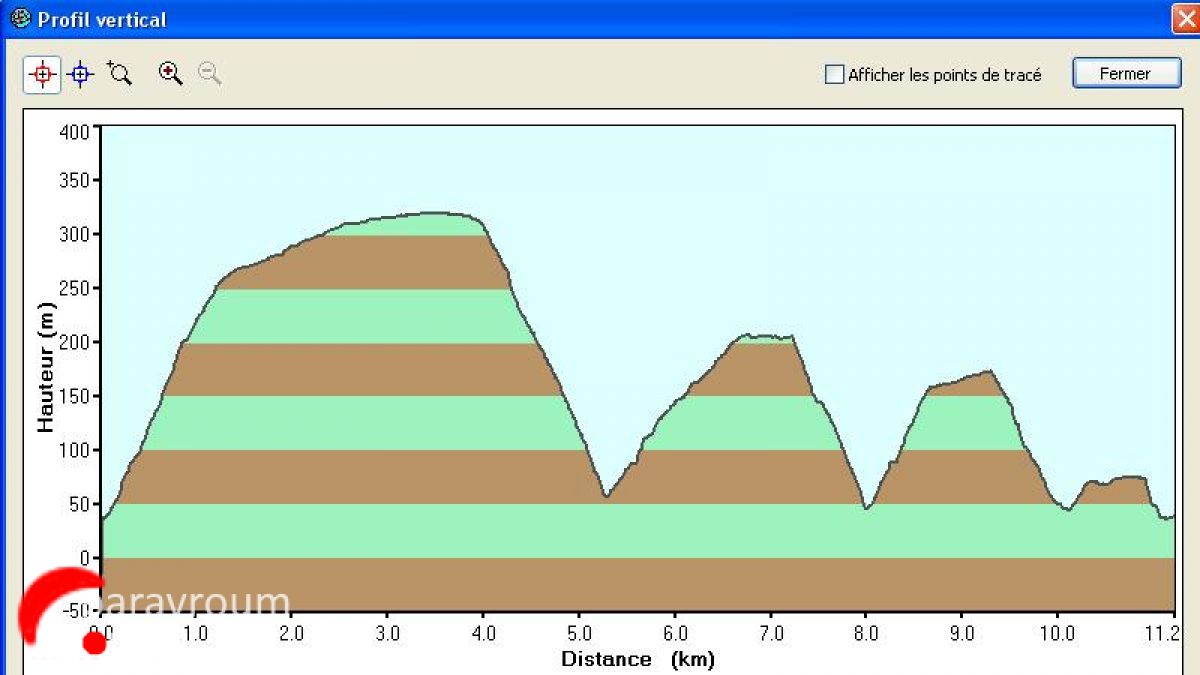Screen dimensions: 1200x675
Task: Select the blue crosshair cursor tool
Action: (81, 74)
